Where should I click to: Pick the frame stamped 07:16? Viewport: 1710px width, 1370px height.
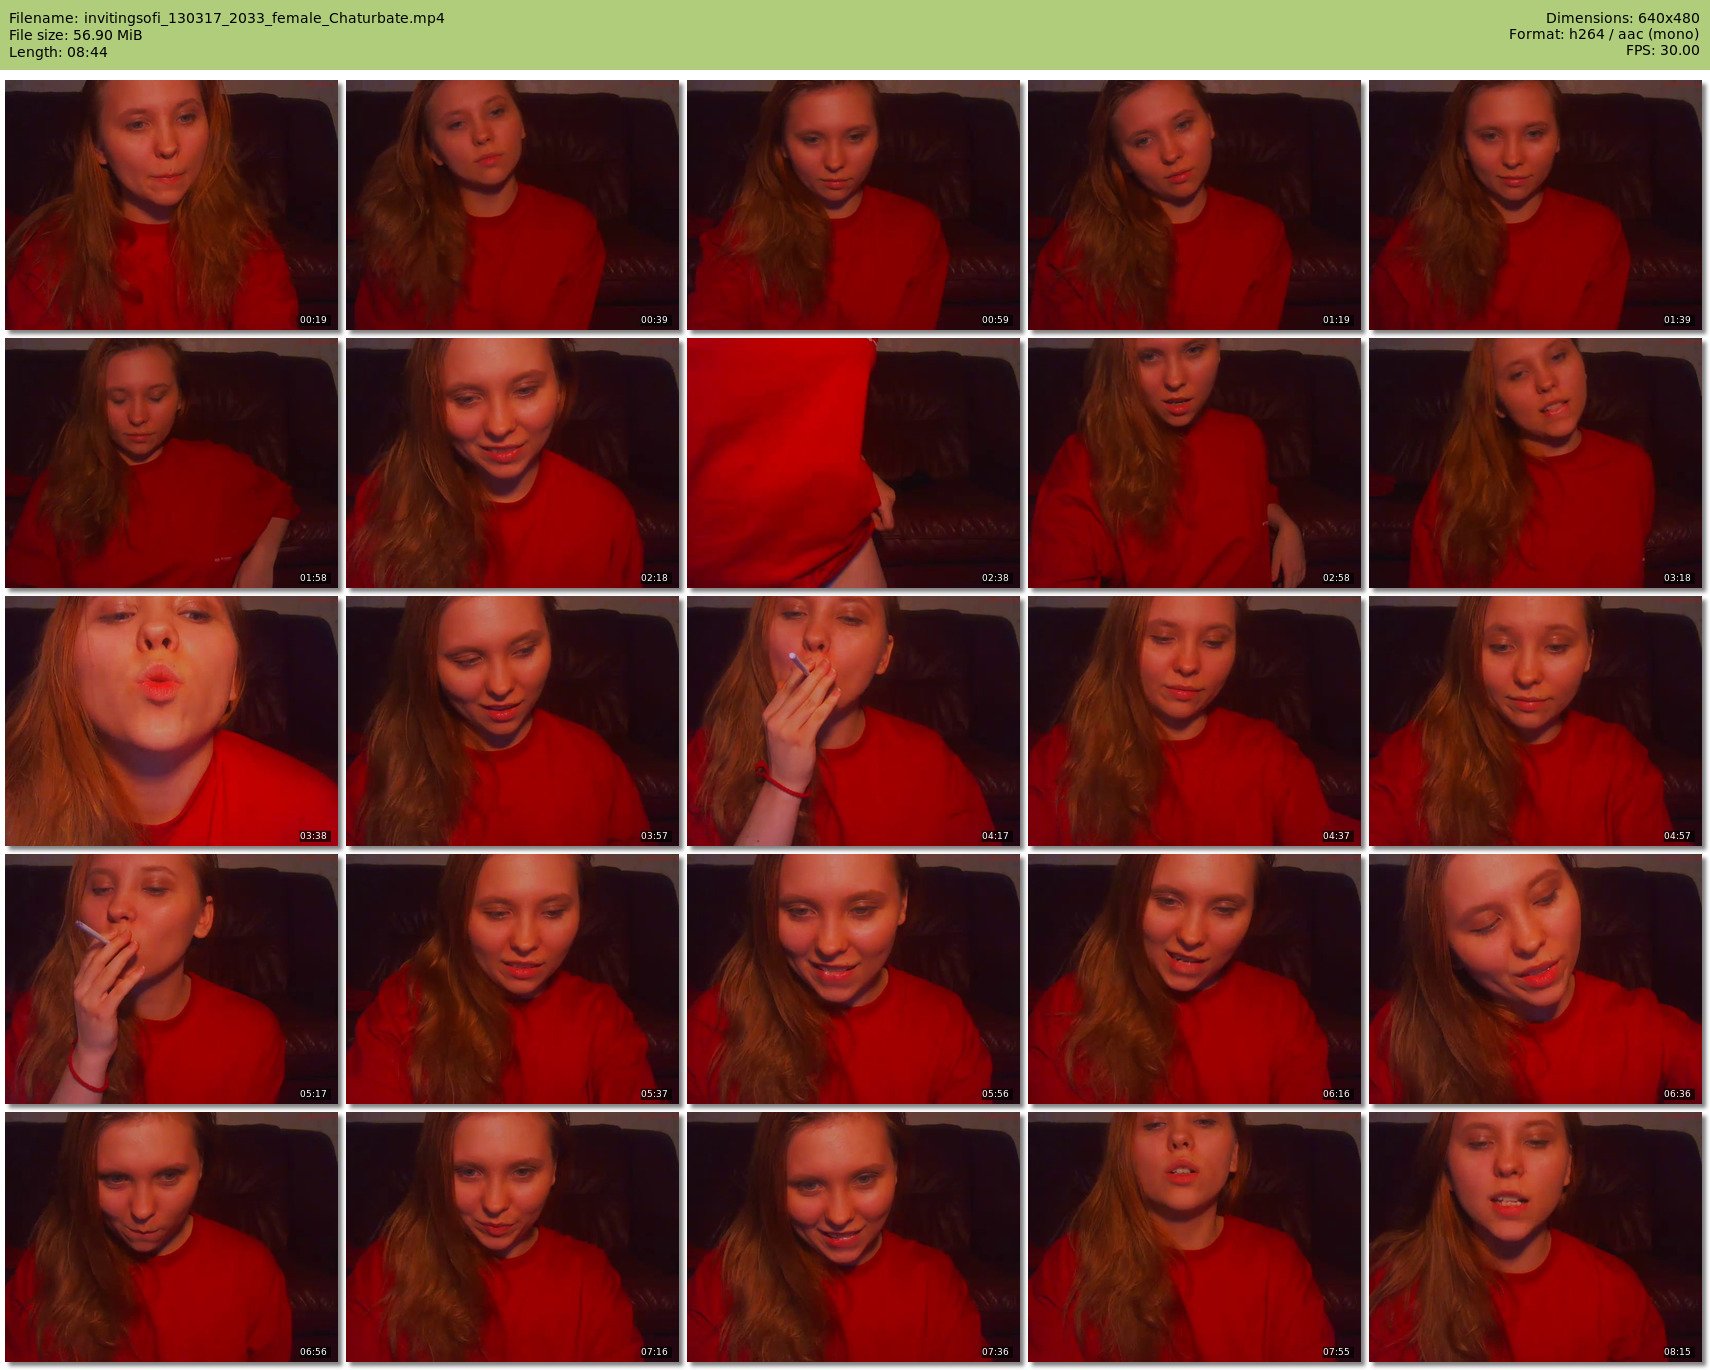[512, 1237]
